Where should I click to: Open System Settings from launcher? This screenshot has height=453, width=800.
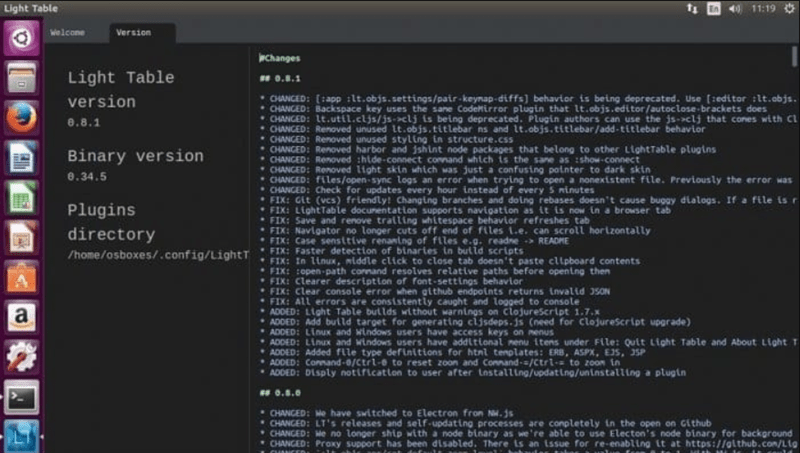coord(21,357)
